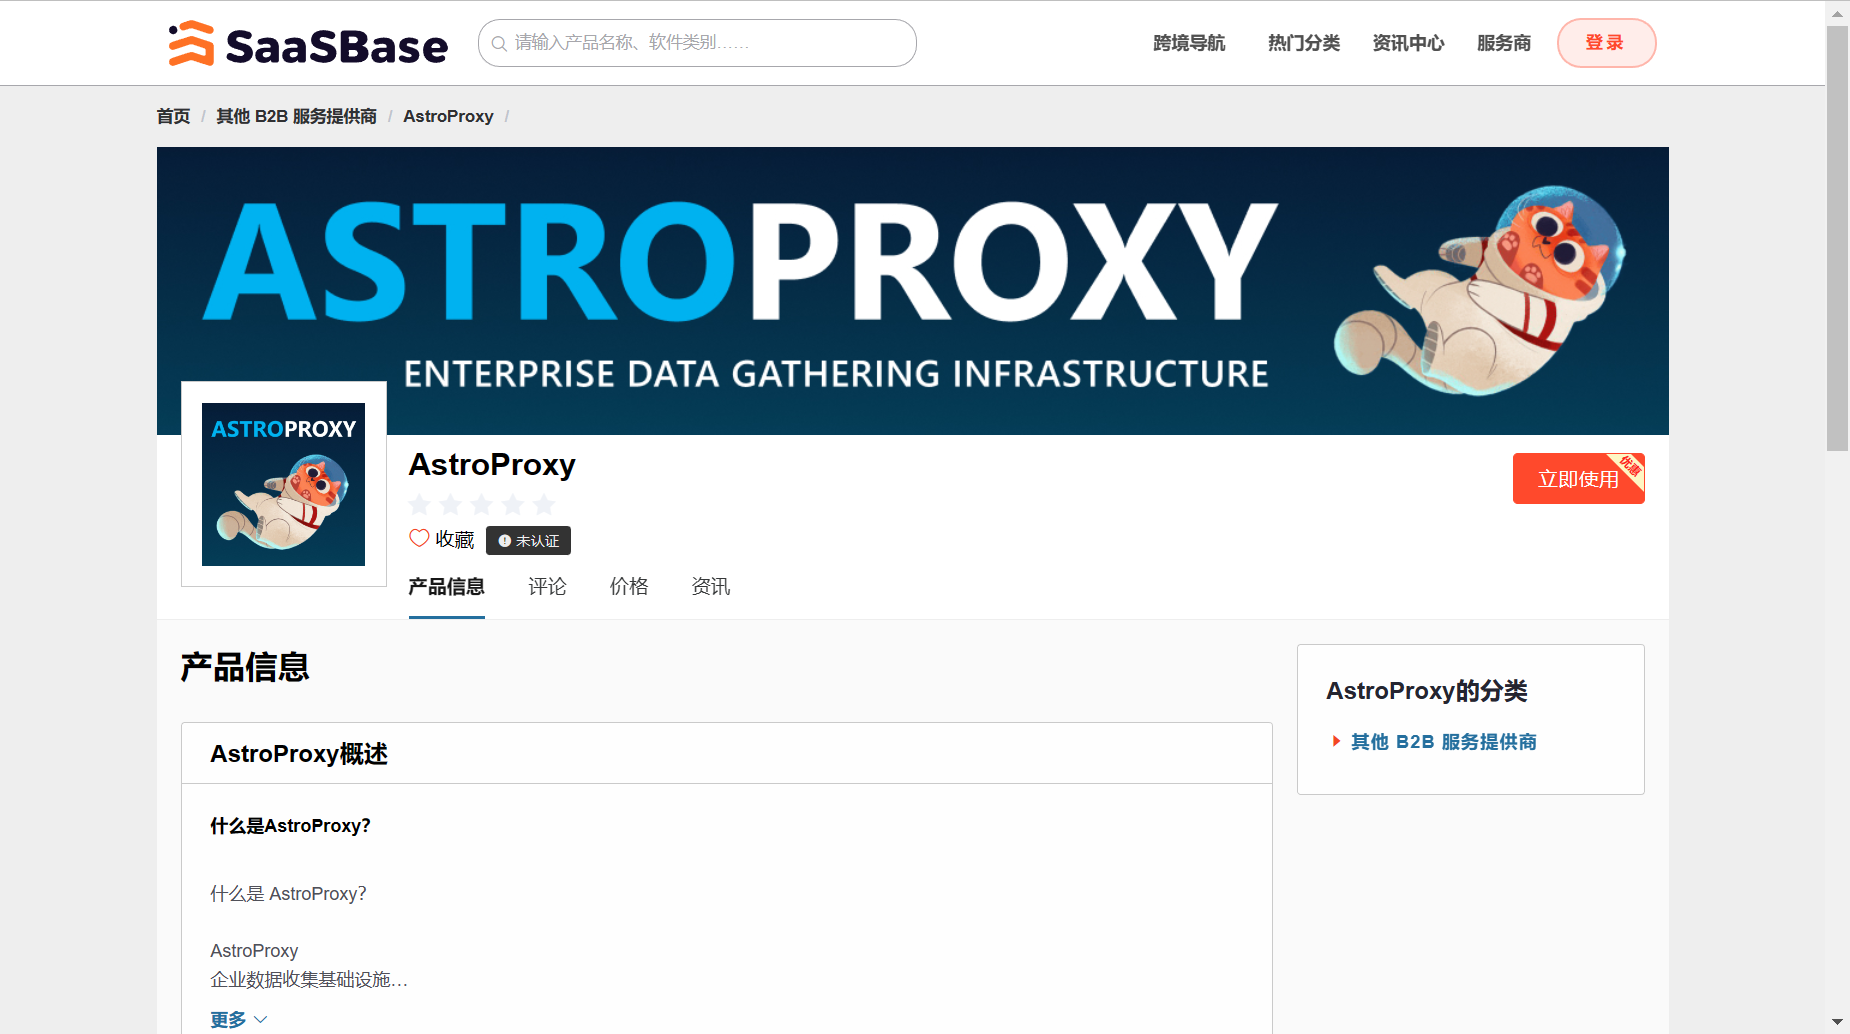Click the 产品信息 section heading

click(x=245, y=667)
